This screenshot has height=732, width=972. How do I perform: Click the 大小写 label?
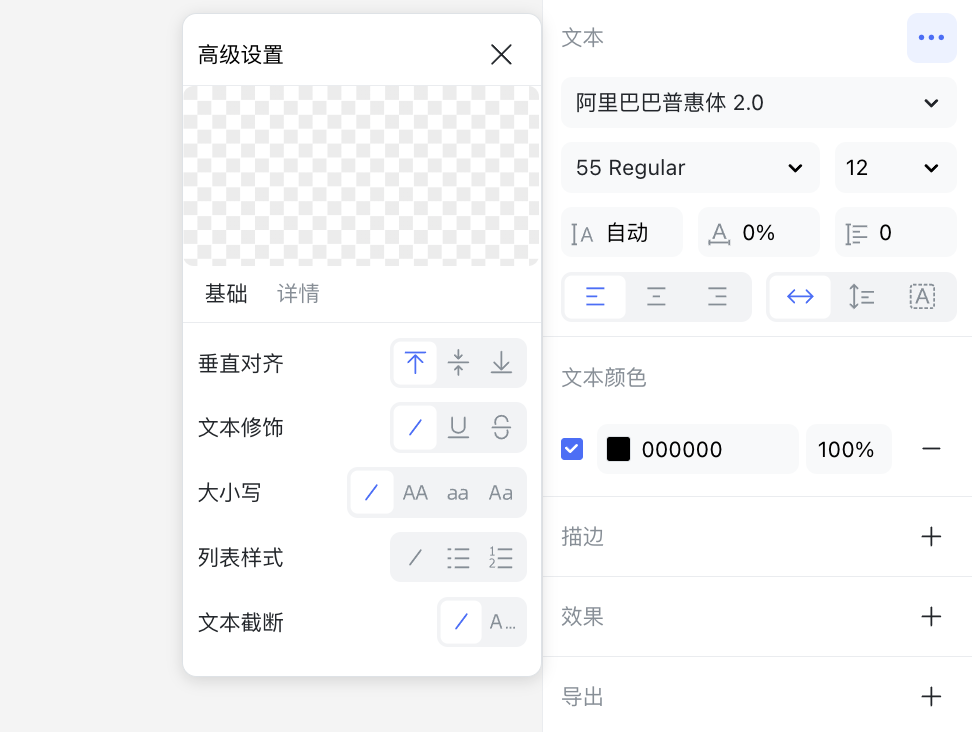pyautogui.click(x=229, y=493)
